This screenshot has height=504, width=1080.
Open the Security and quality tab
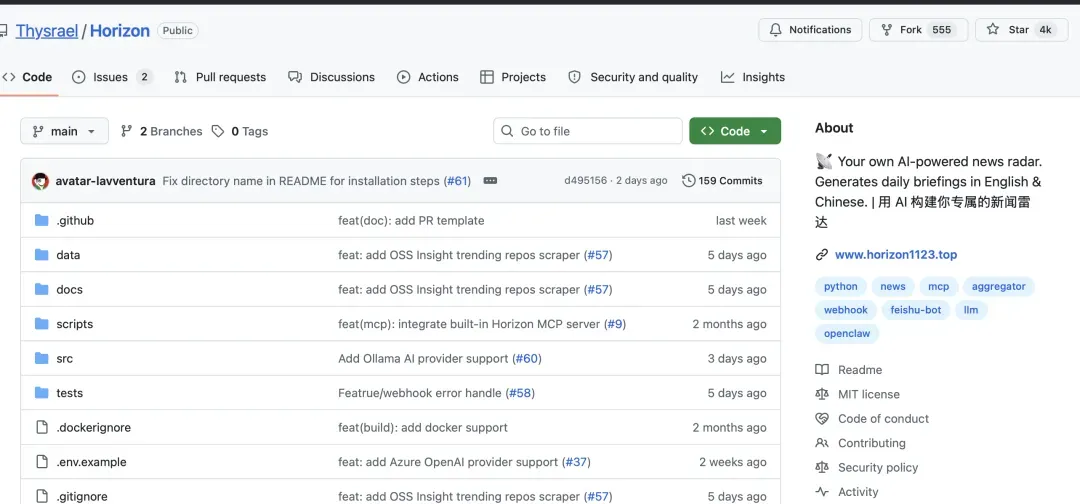pyautogui.click(x=633, y=77)
